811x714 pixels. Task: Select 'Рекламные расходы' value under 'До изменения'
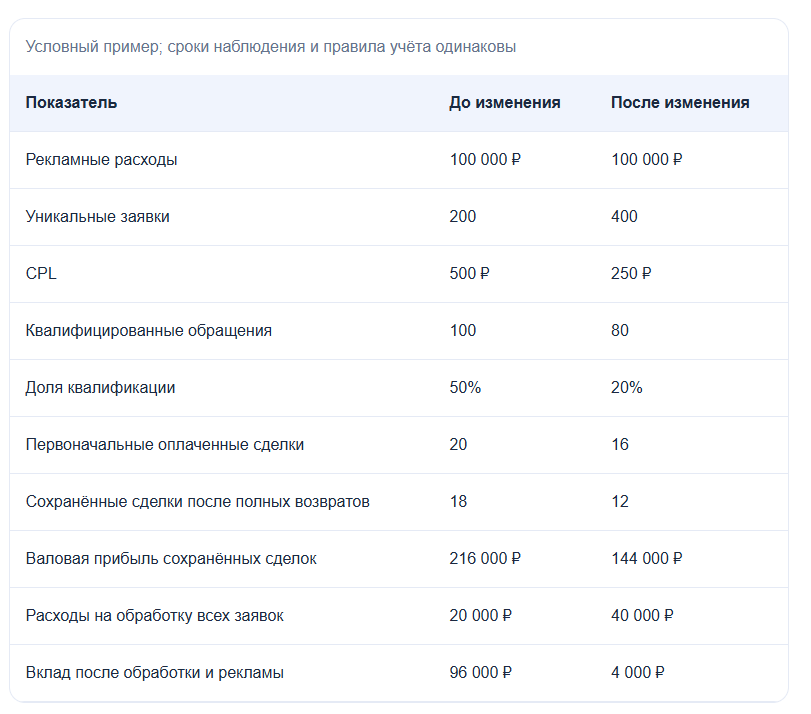[485, 159]
